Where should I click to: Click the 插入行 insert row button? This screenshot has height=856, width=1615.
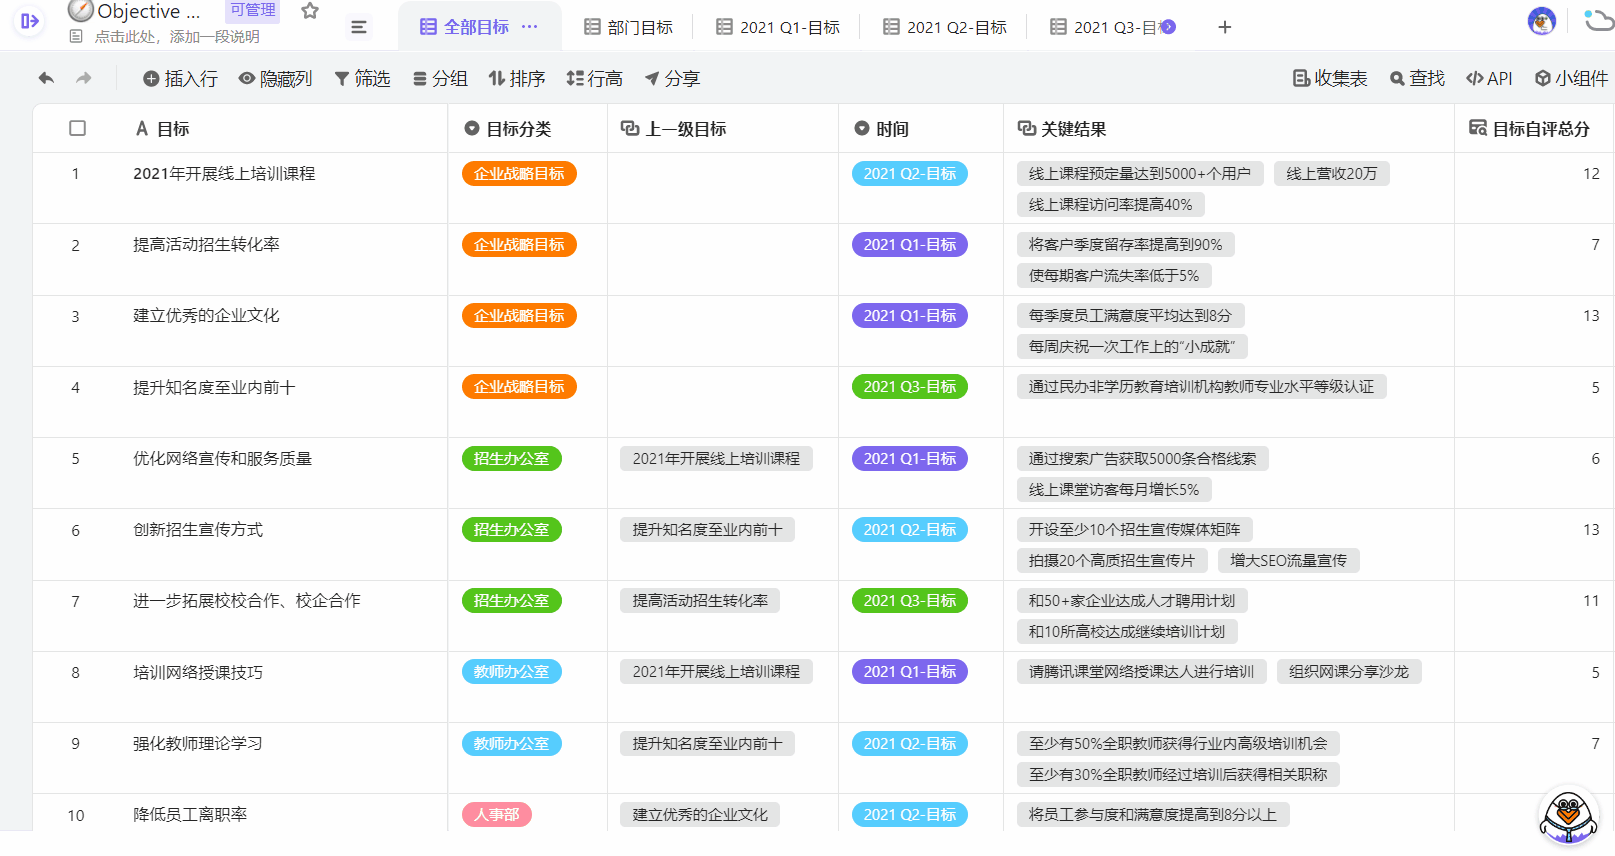coord(180,78)
